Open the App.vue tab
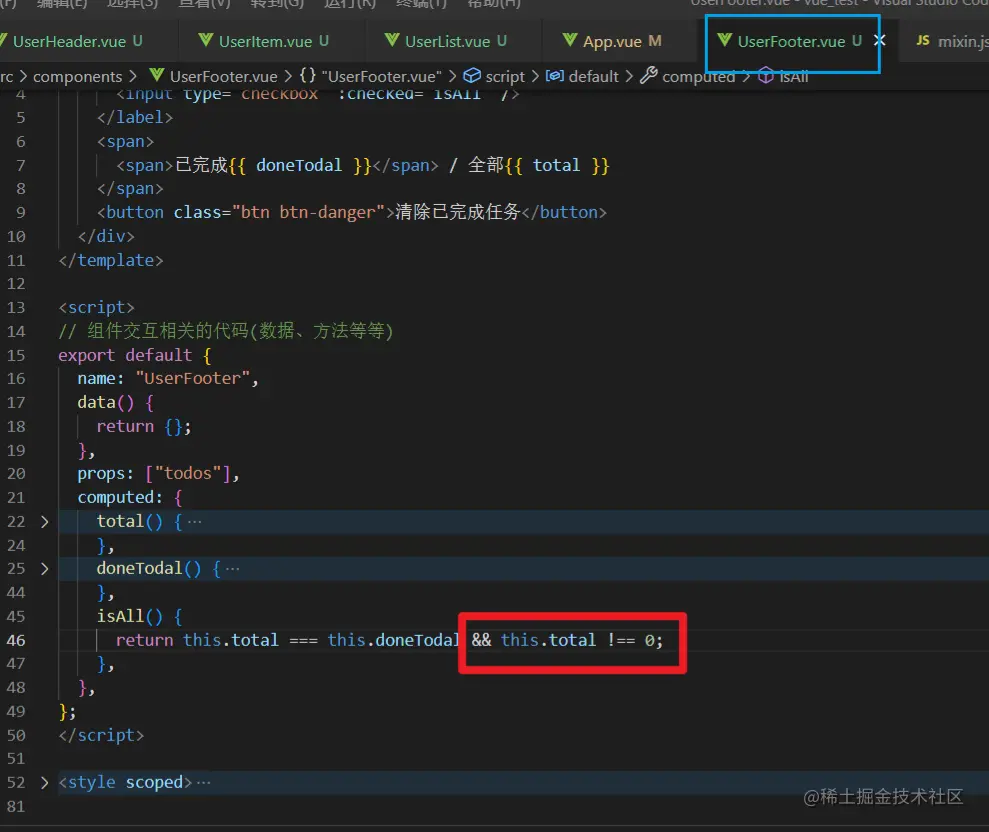The image size is (989, 832). 612,42
